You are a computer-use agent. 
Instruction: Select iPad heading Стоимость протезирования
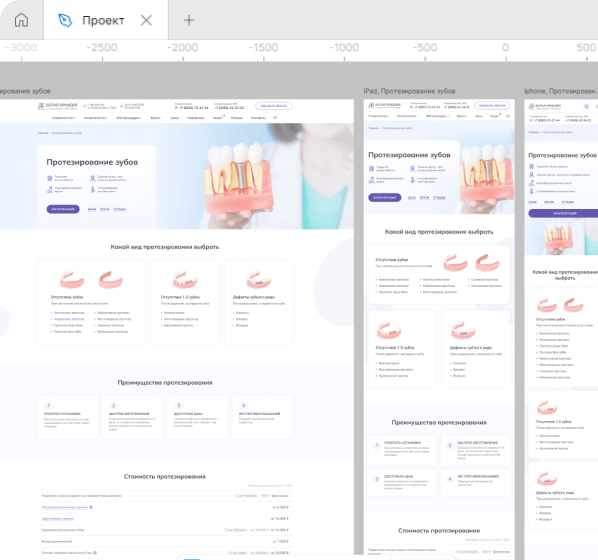439,531
